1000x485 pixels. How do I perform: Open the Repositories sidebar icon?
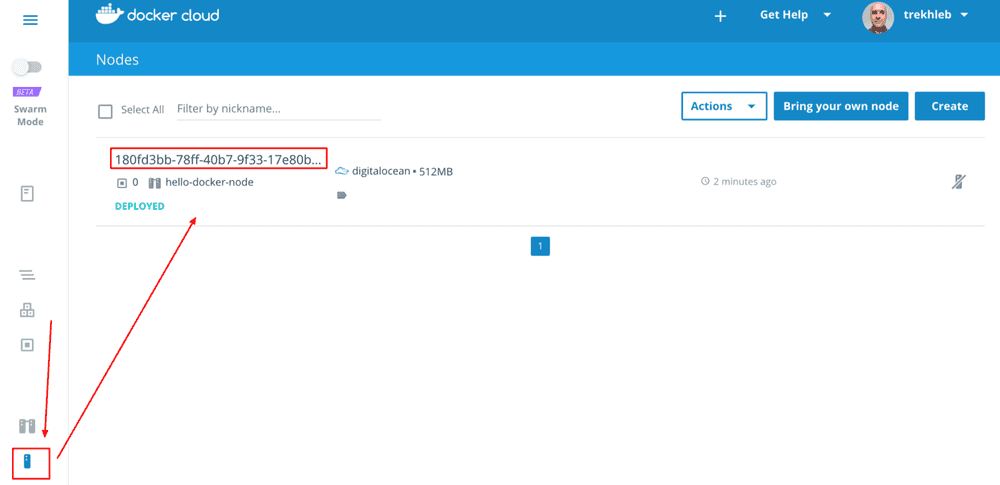coord(27,194)
